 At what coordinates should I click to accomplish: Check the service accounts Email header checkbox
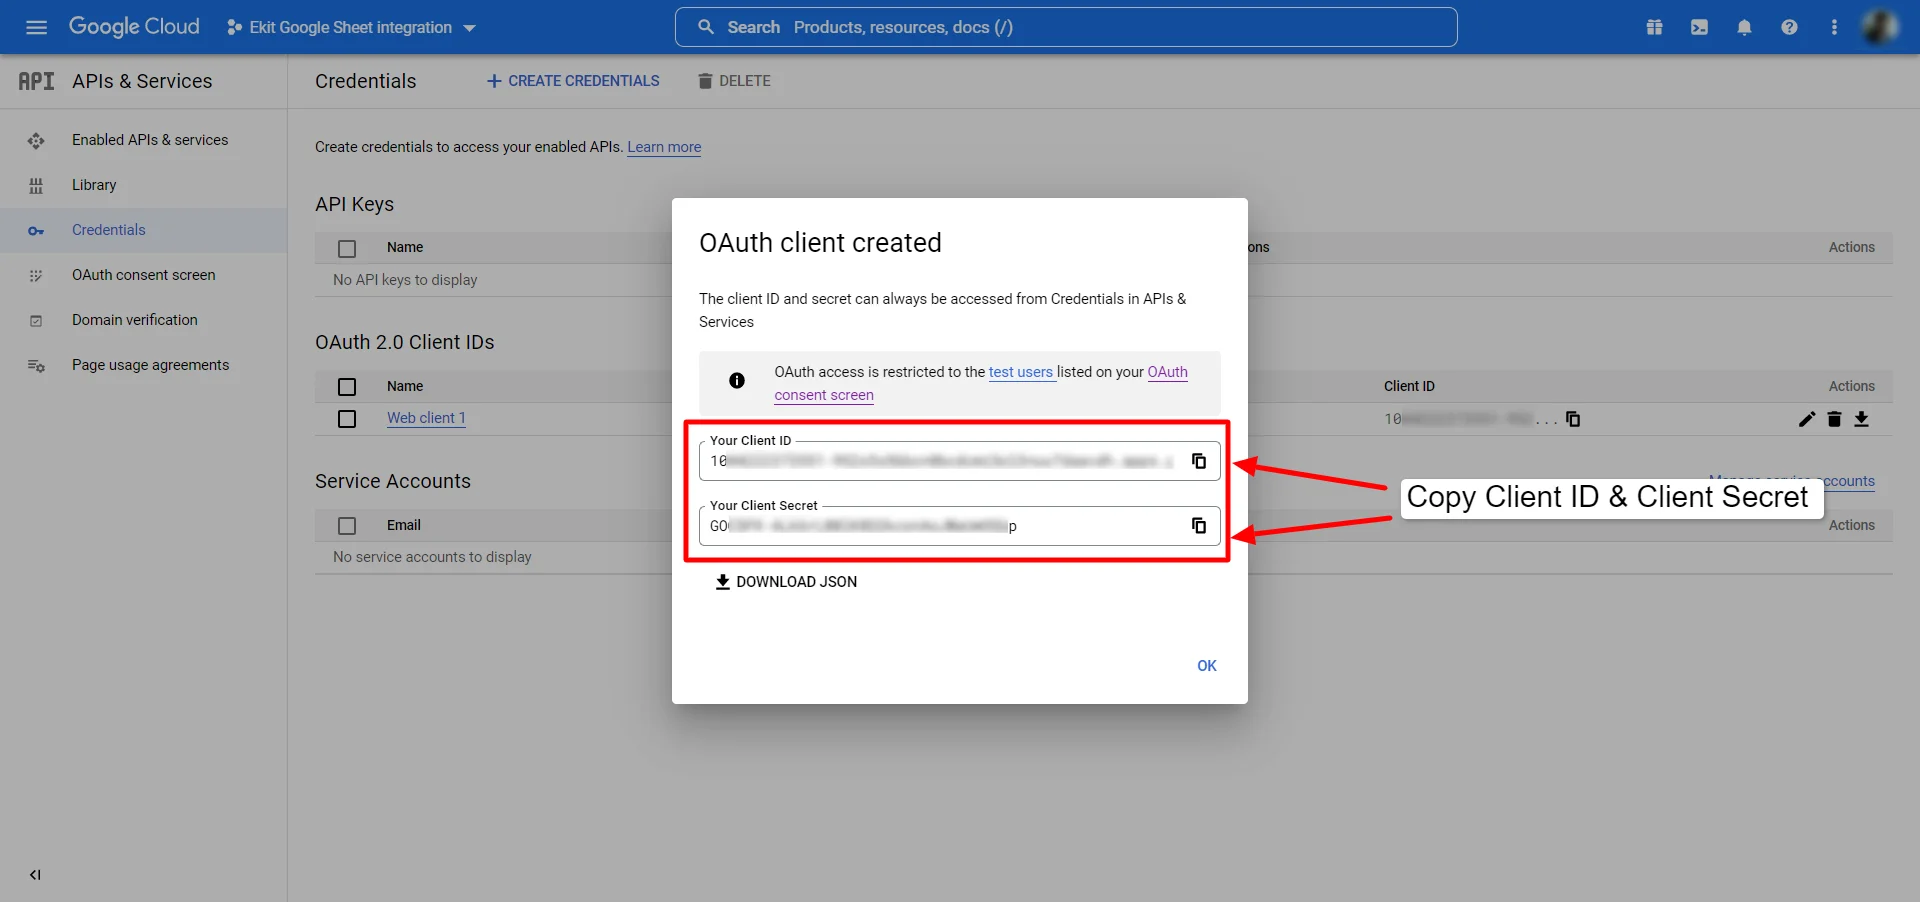click(347, 525)
